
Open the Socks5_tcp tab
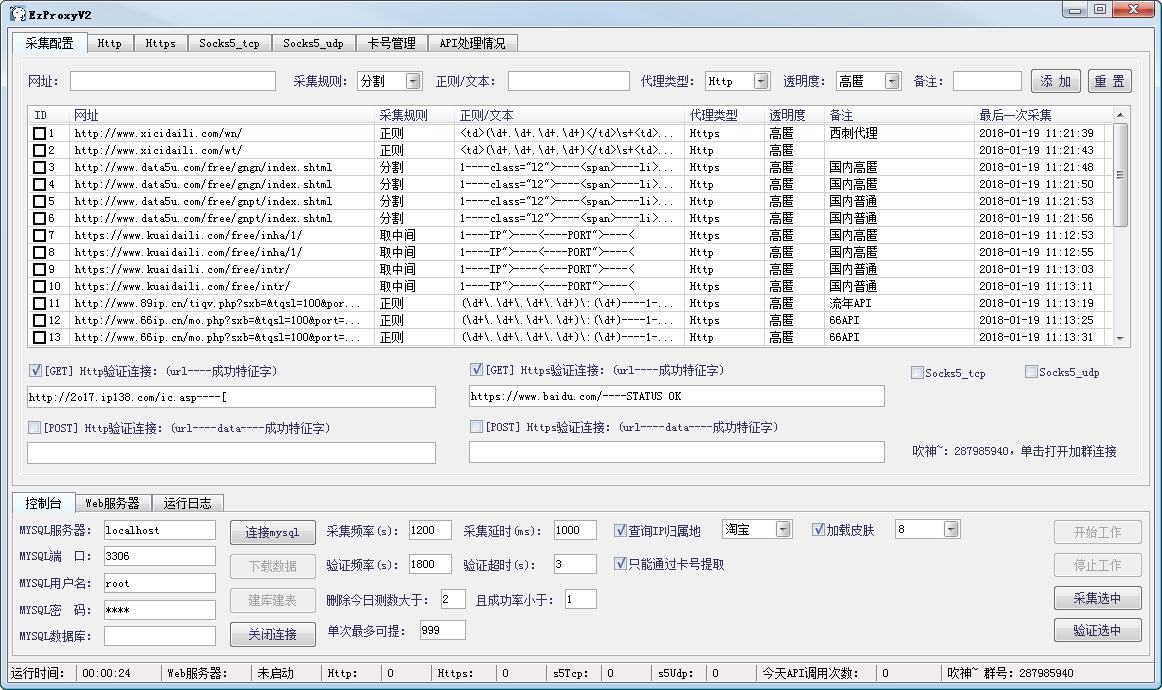(230, 44)
